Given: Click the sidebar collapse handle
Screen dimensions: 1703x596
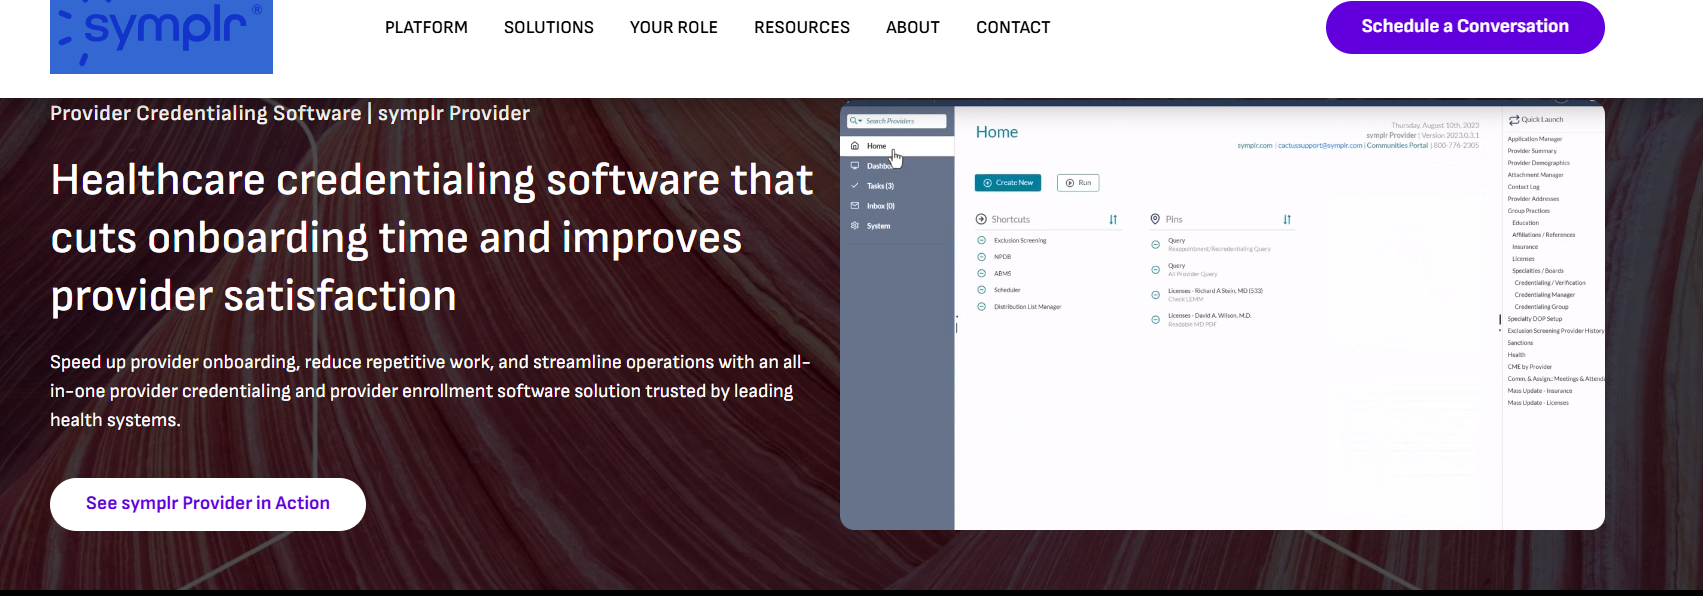Looking at the screenshot, I should [956, 322].
